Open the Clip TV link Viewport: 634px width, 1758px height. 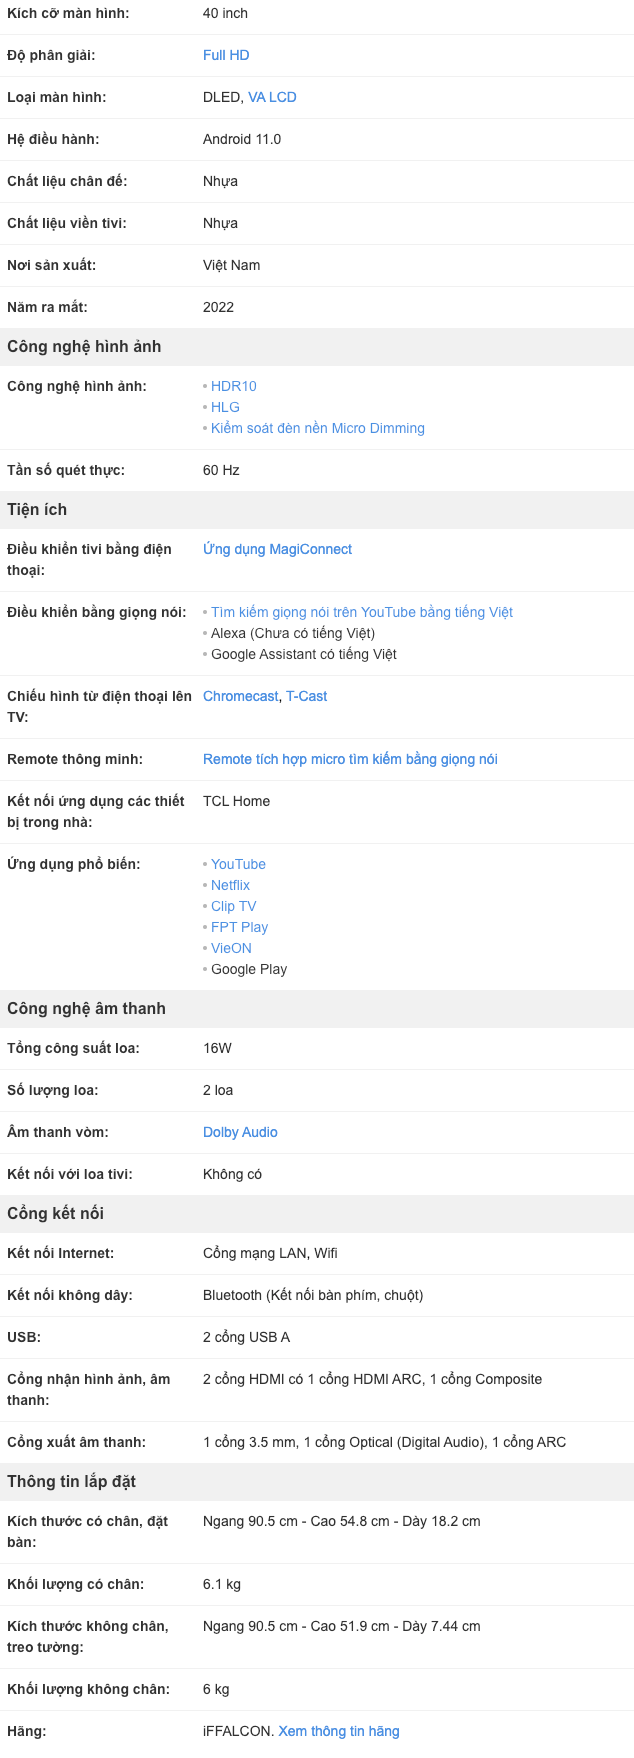233,906
